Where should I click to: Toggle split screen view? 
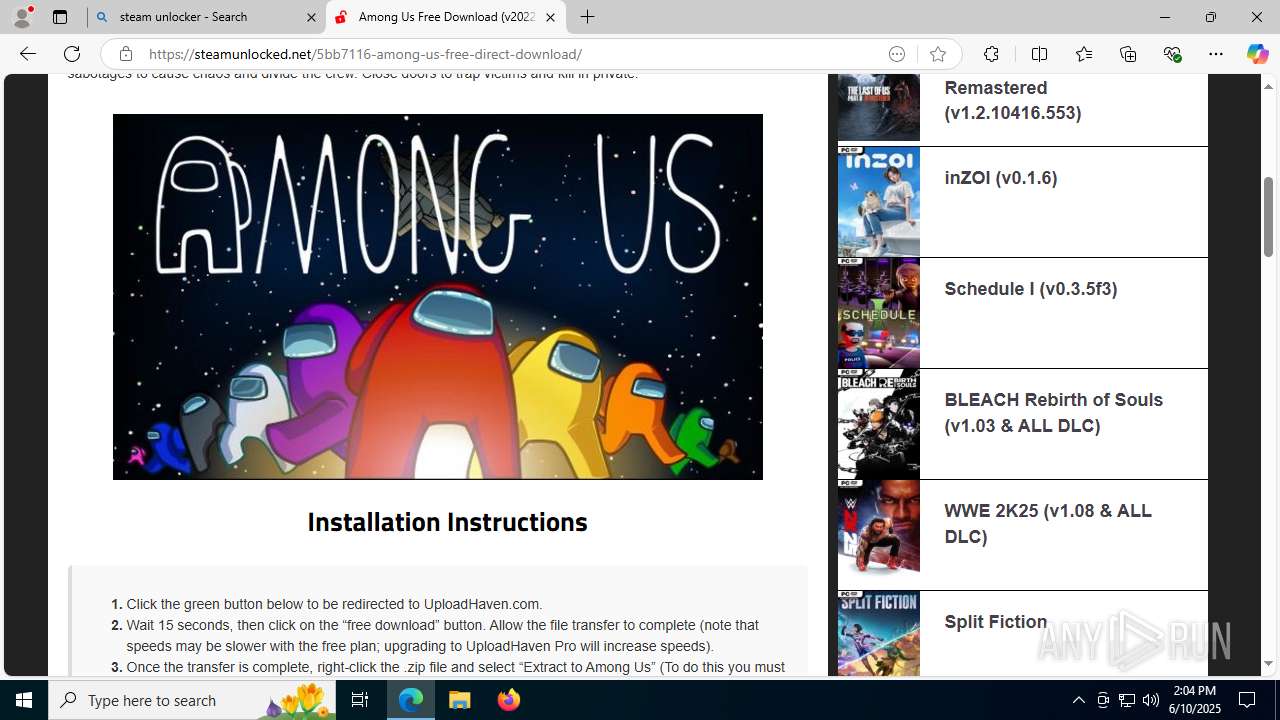click(x=1039, y=54)
